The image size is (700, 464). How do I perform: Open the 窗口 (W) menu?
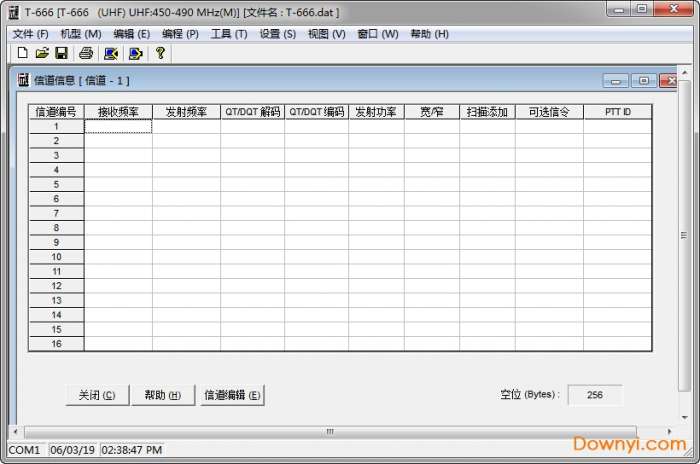(378, 34)
